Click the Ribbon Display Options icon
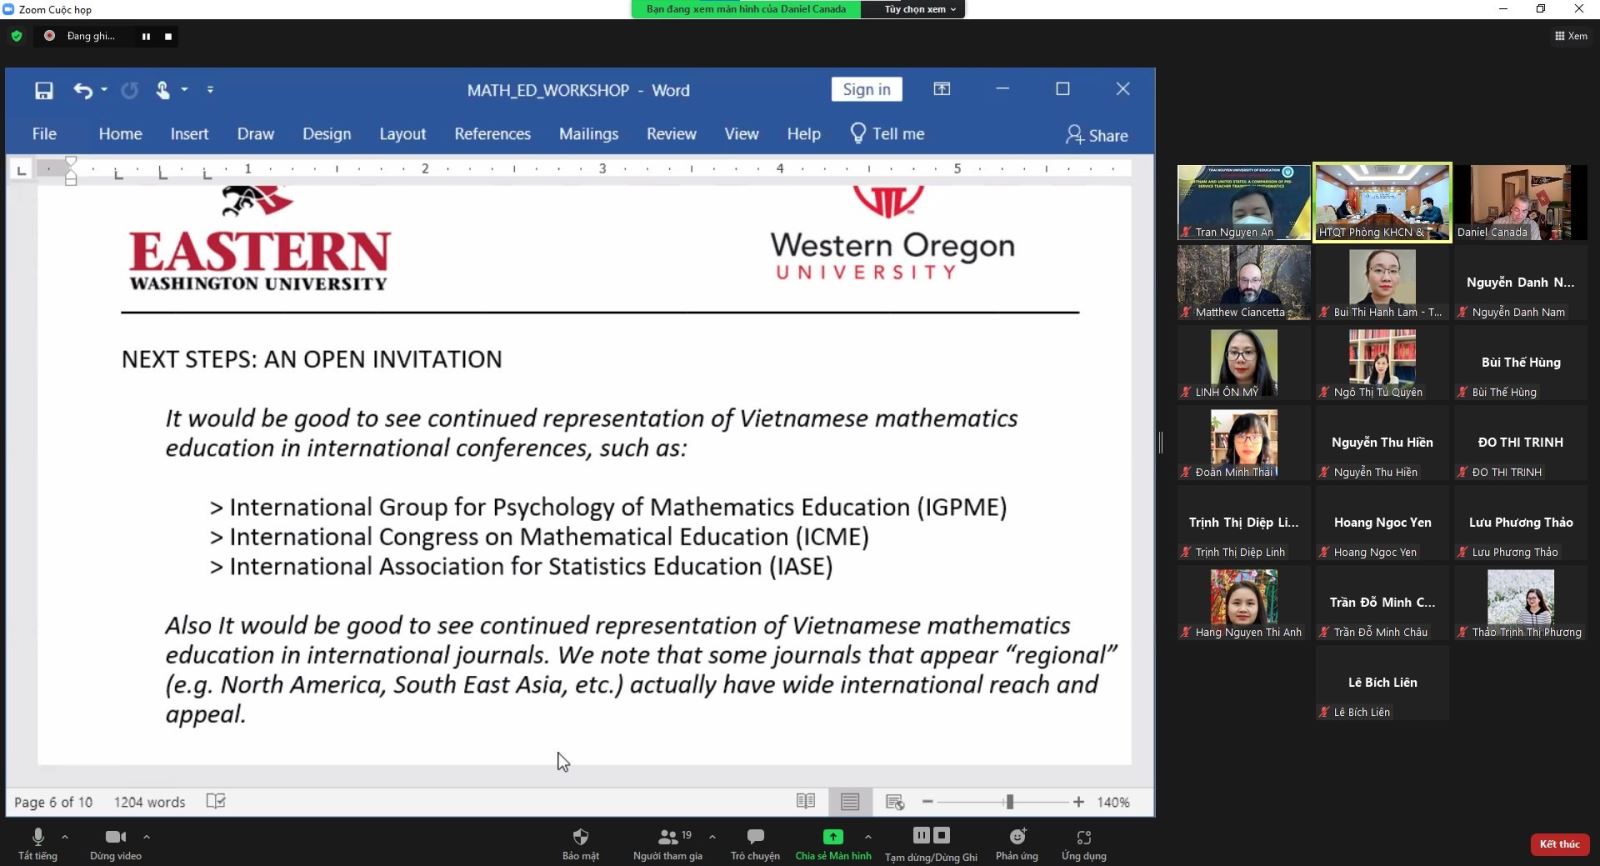The width and height of the screenshot is (1600, 866). [x=942, y=89]
